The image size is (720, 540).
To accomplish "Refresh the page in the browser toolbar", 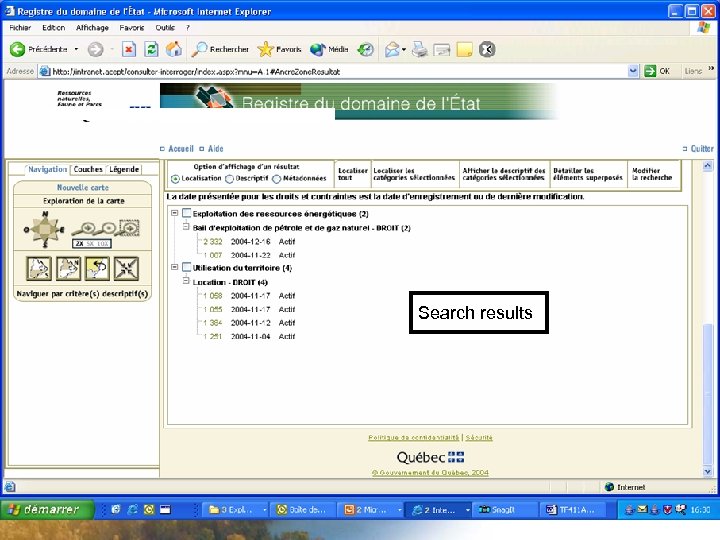I will point(151,49).
